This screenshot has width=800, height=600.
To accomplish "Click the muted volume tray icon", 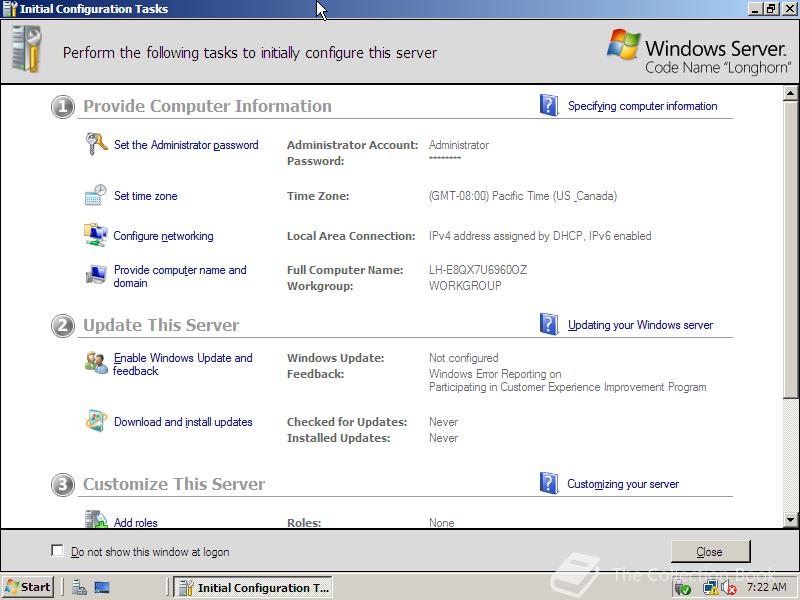I will tap(729, 588).
